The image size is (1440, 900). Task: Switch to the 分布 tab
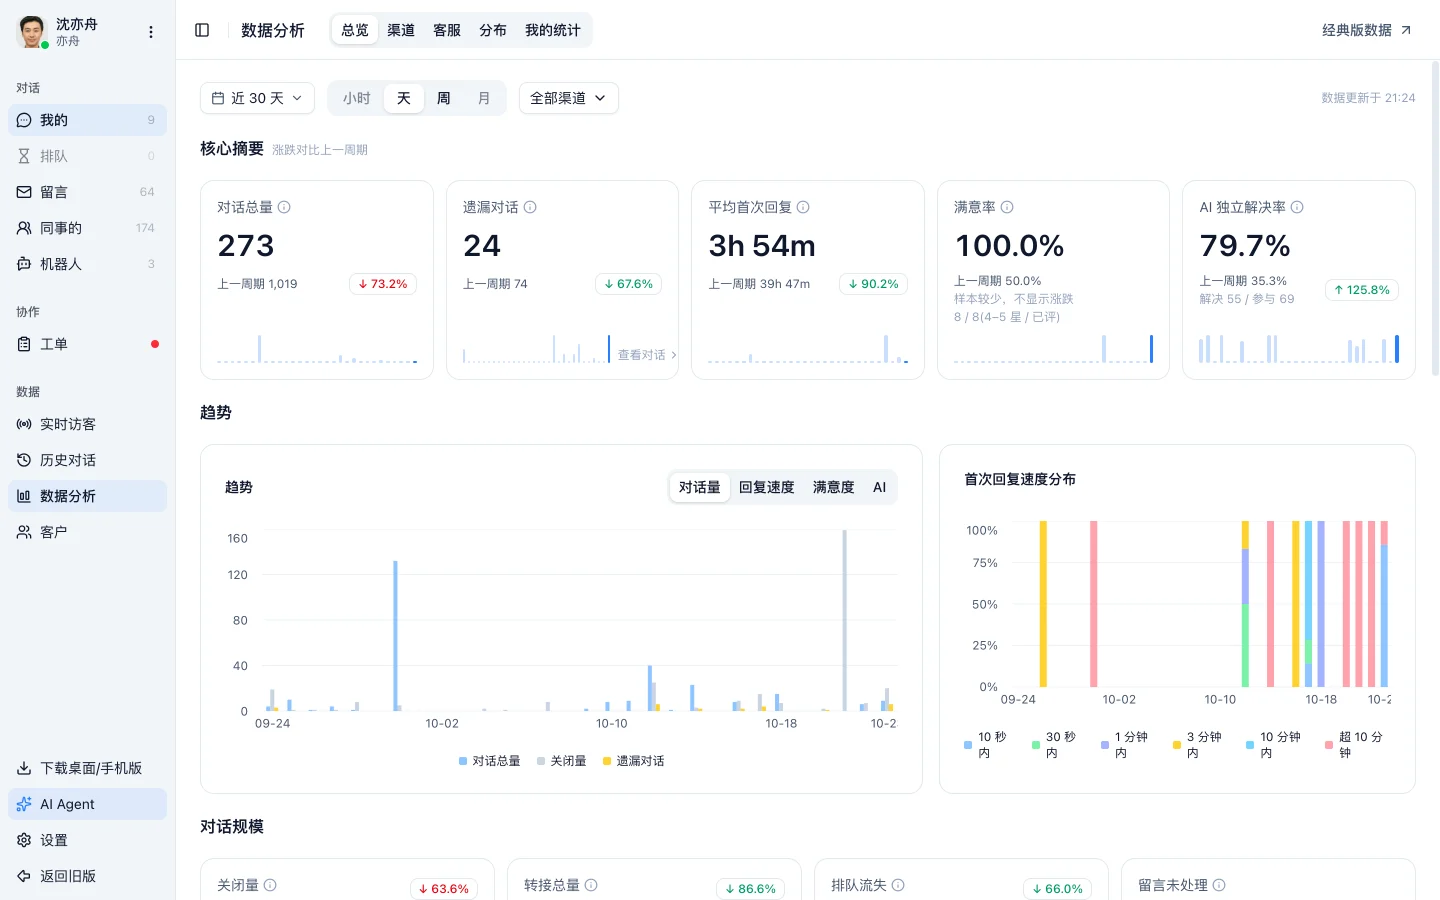click(493, 30)
